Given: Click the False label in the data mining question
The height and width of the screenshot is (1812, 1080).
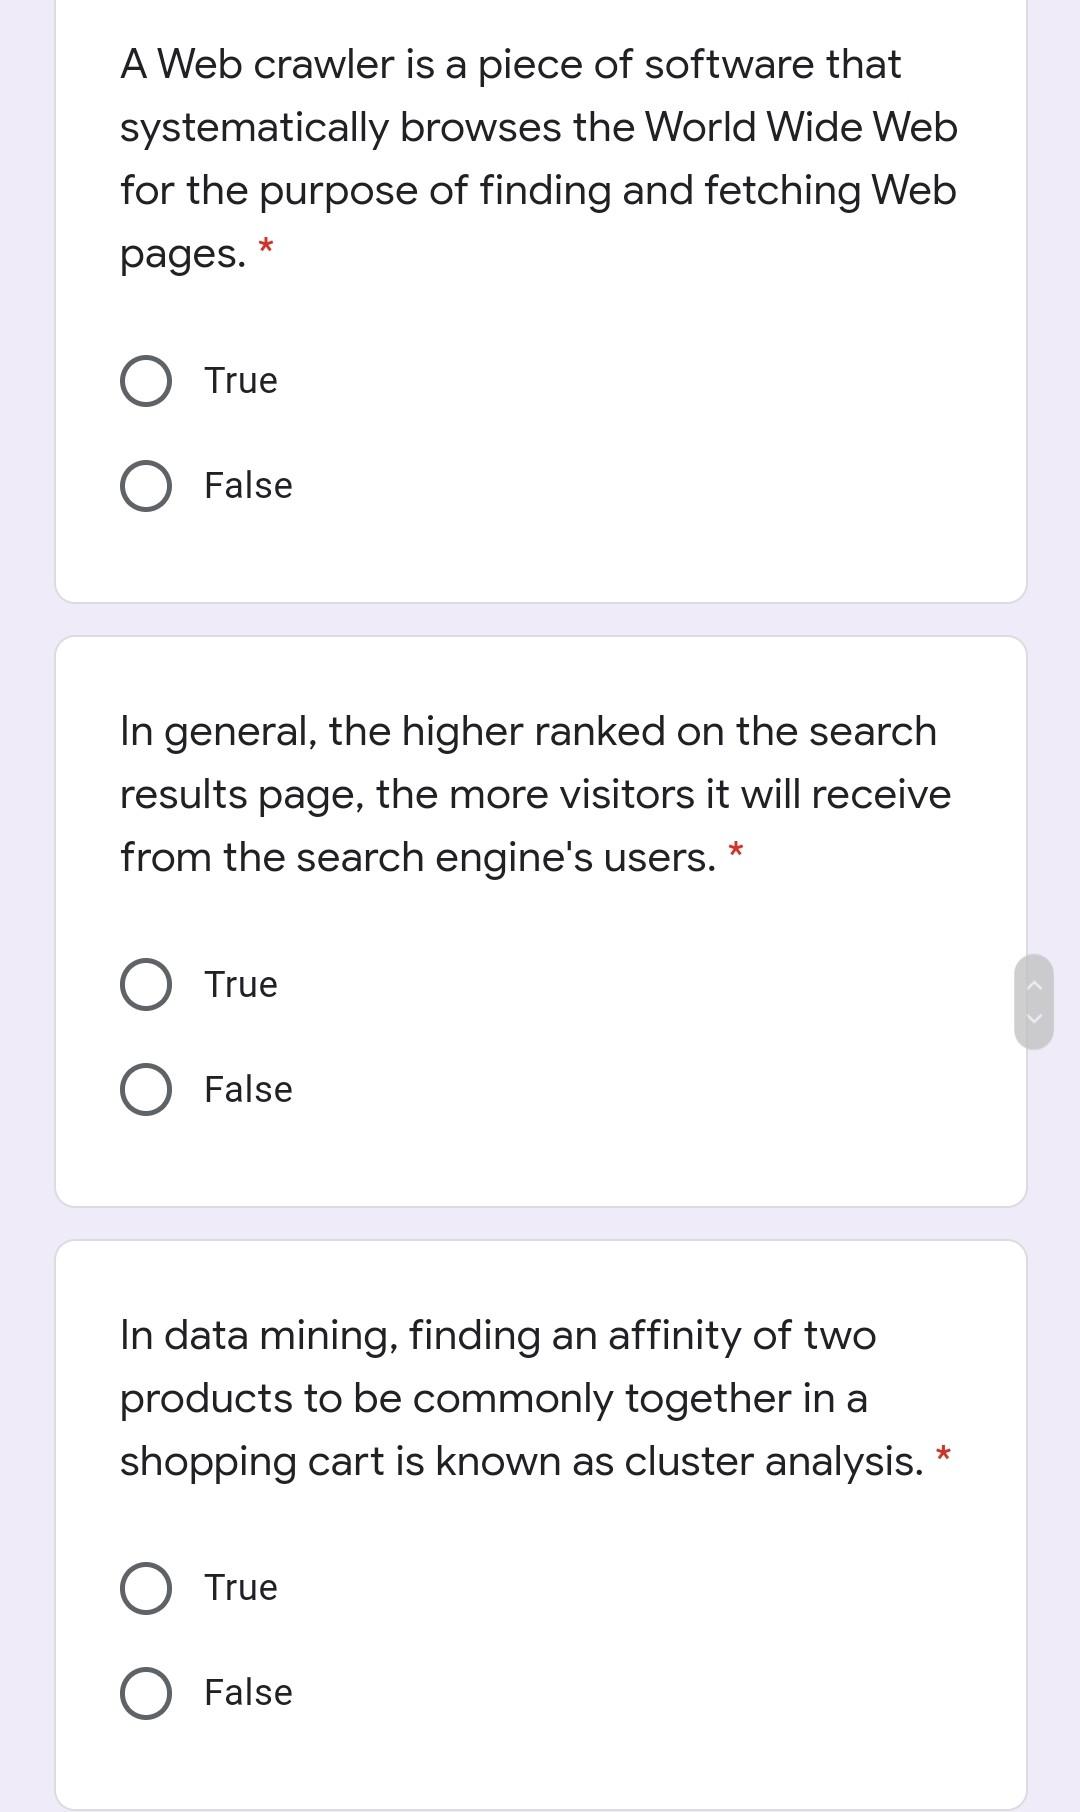Looking at the screenshot, I should pyautogui.click(x=246, y=1692).
